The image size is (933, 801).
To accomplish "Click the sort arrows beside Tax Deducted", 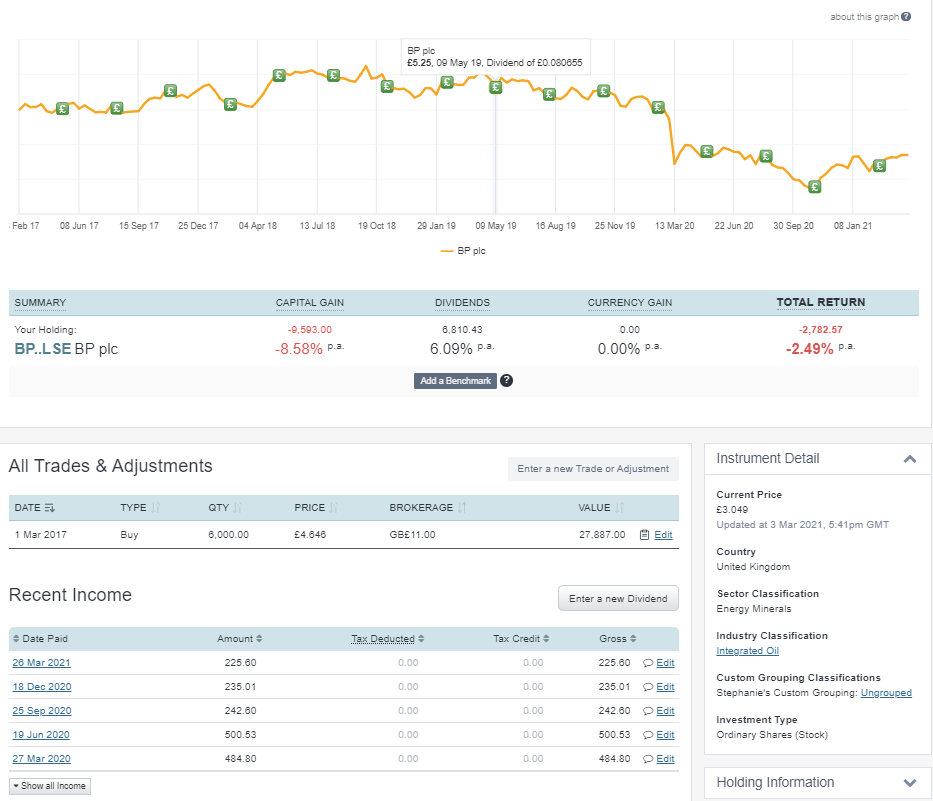I will click(421, 639).
